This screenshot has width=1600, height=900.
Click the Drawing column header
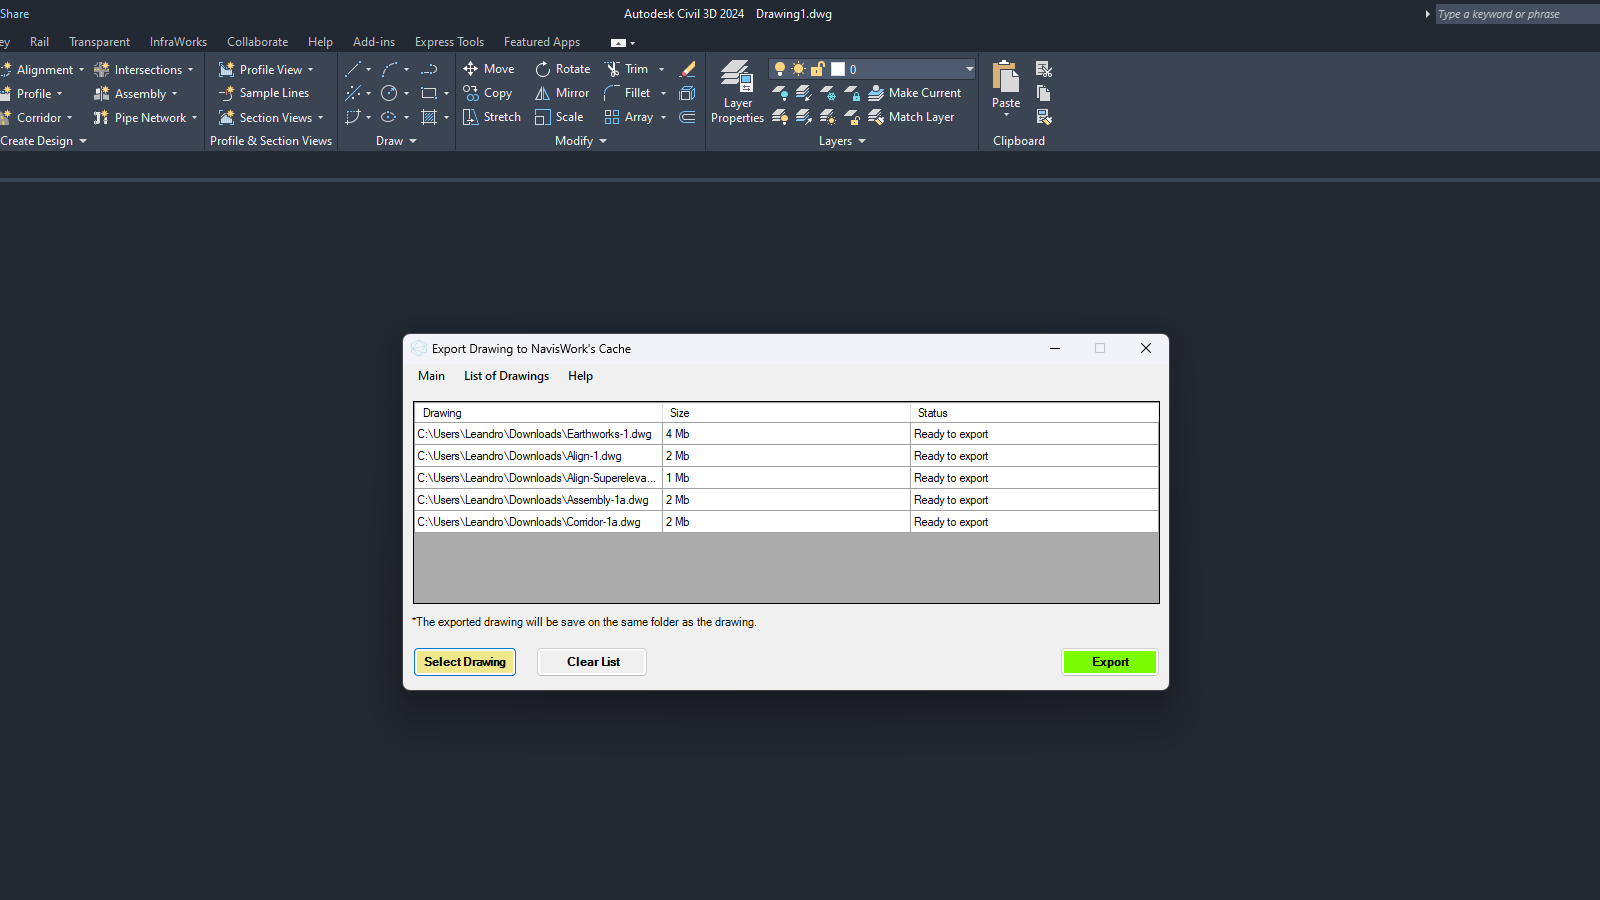538,413
